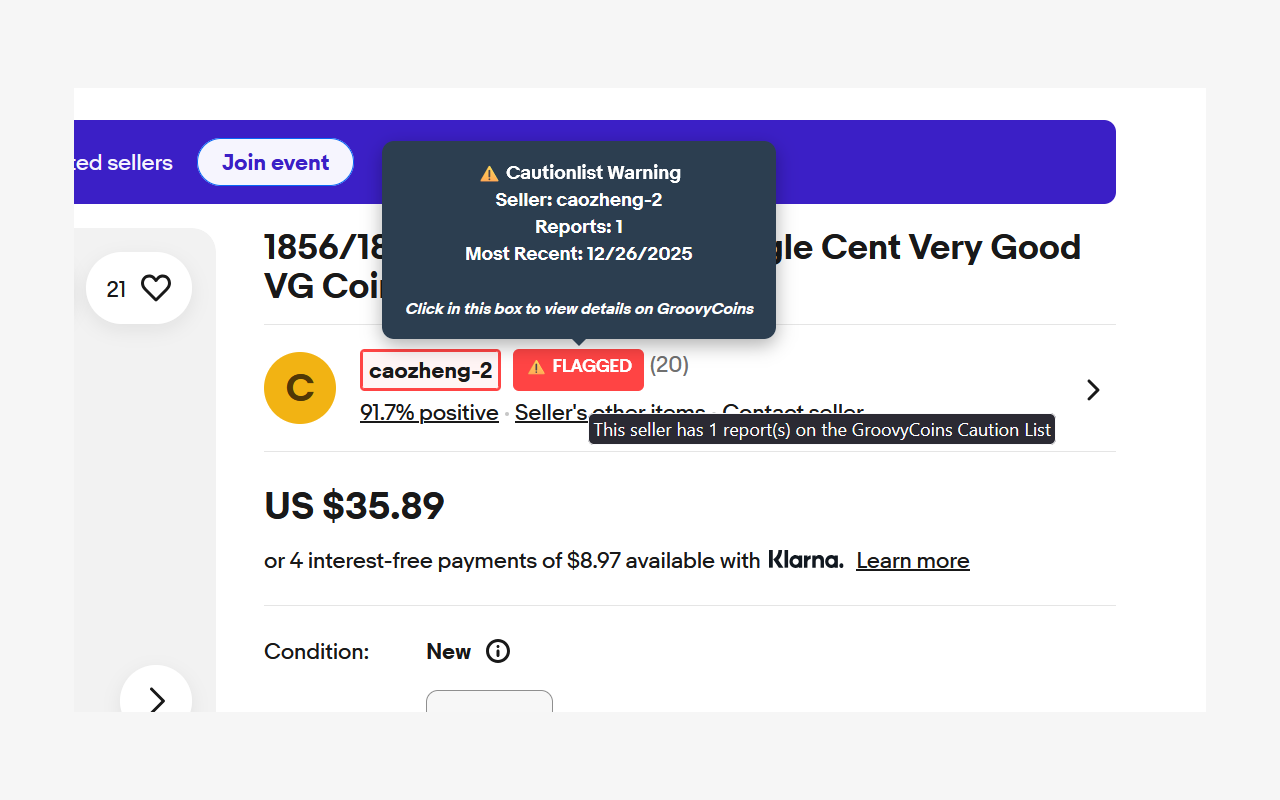Click the US $35.89 price
This screenshot has height=800, width=1280.
(x=354, y=506)
